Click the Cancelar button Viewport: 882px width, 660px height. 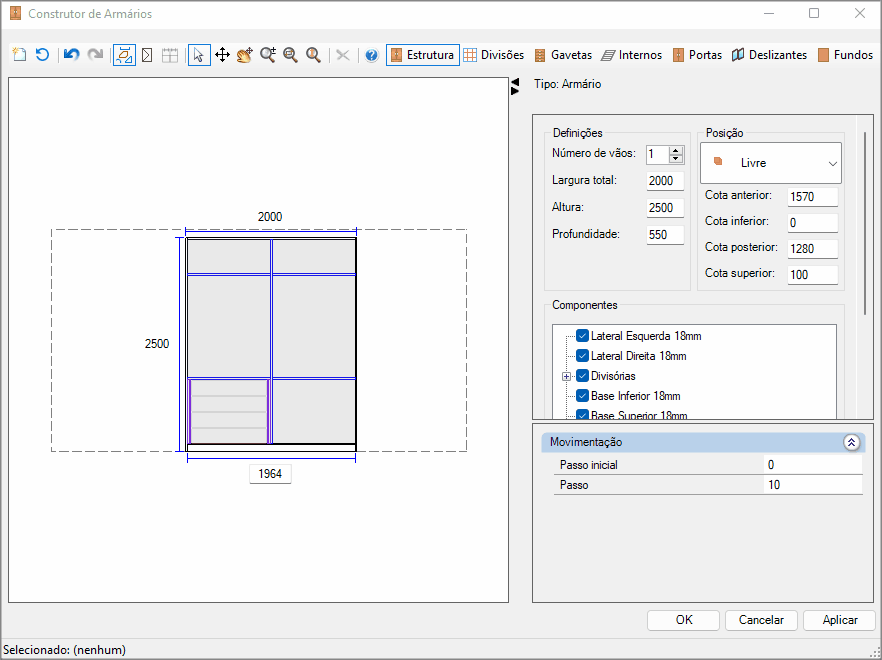pyautogui.click(x=761, y=620)
